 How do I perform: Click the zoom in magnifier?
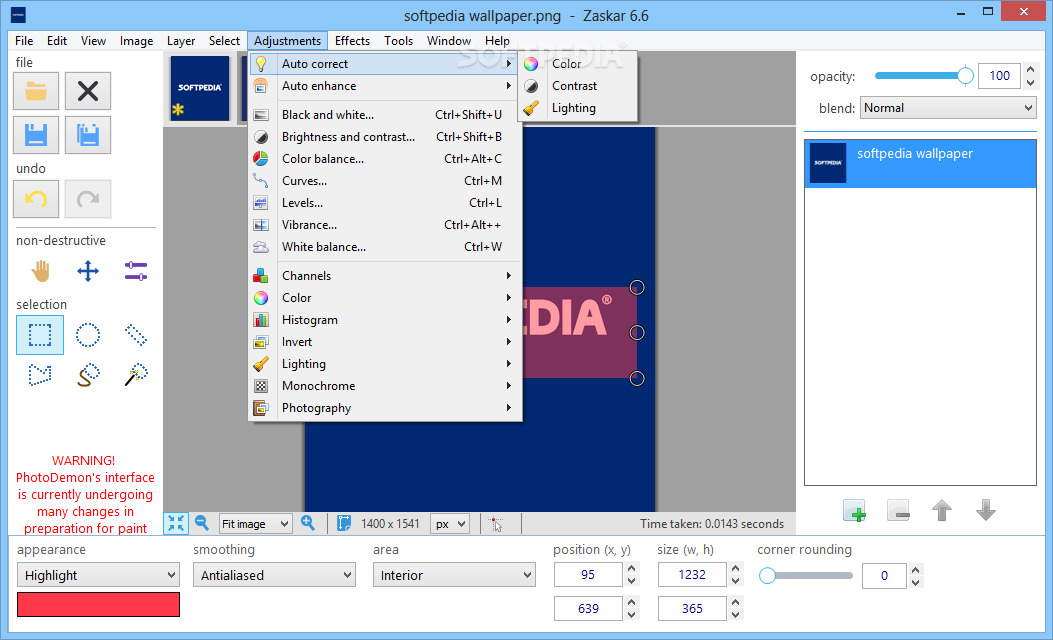click(308, 523)
